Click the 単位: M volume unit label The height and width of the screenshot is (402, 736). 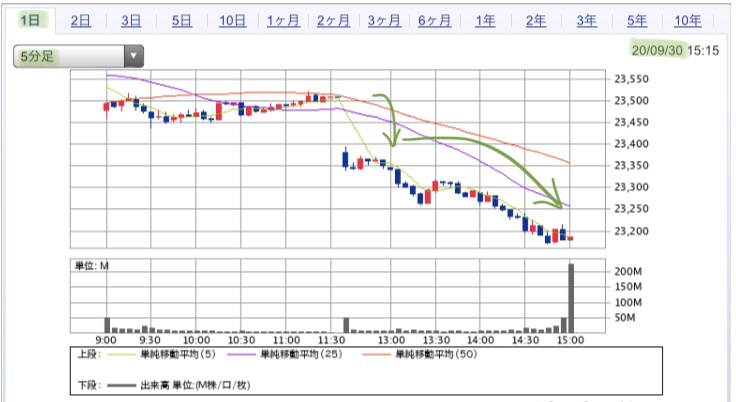(92, 266)
